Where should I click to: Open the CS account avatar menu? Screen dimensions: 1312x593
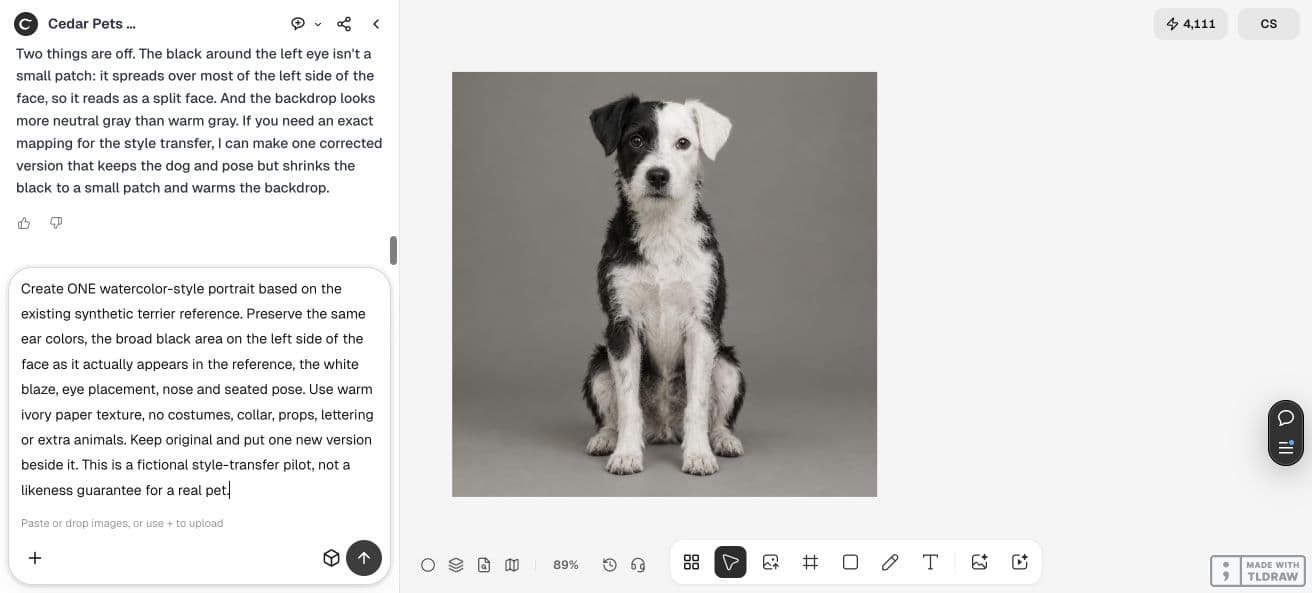click(1268, 24)
